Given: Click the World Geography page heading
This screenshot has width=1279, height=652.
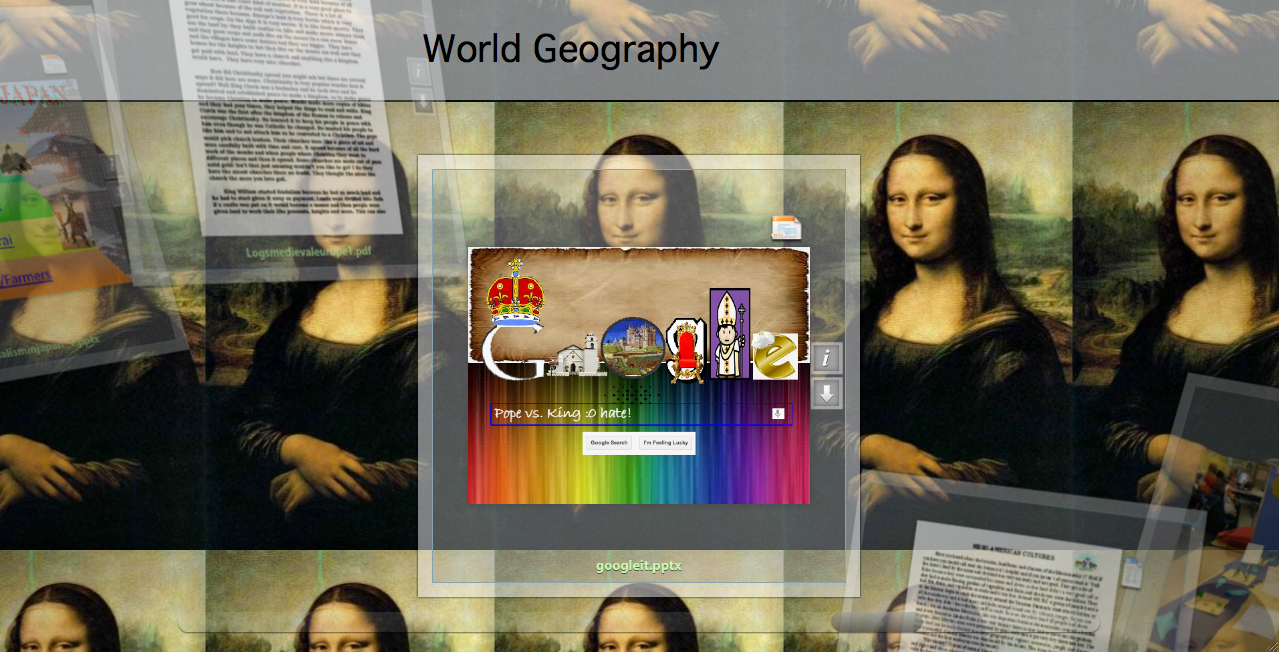Looking at the screenshot, I should coord(571,48).
